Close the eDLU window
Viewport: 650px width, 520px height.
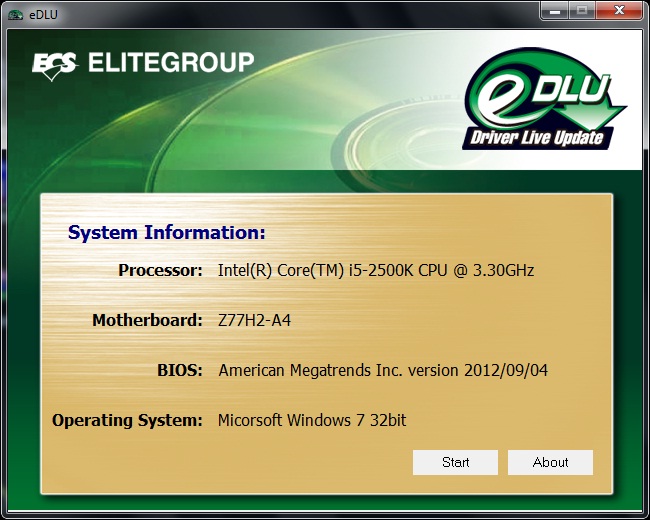619,10
